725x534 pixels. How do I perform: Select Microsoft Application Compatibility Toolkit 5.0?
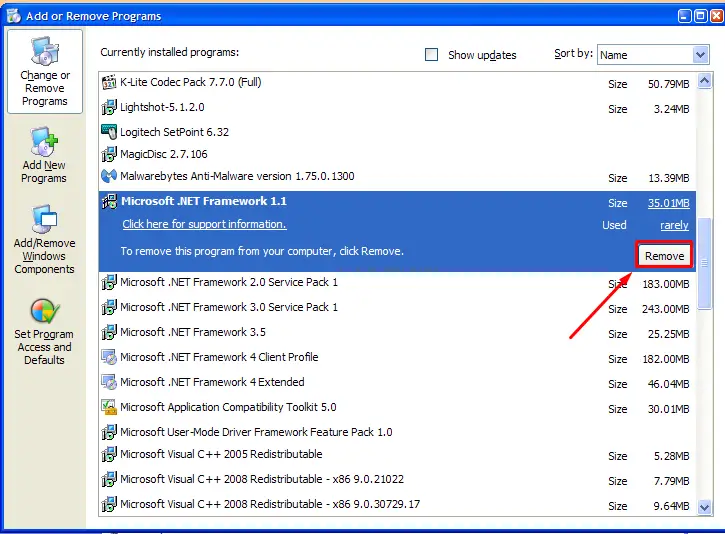tap(397, 407)
